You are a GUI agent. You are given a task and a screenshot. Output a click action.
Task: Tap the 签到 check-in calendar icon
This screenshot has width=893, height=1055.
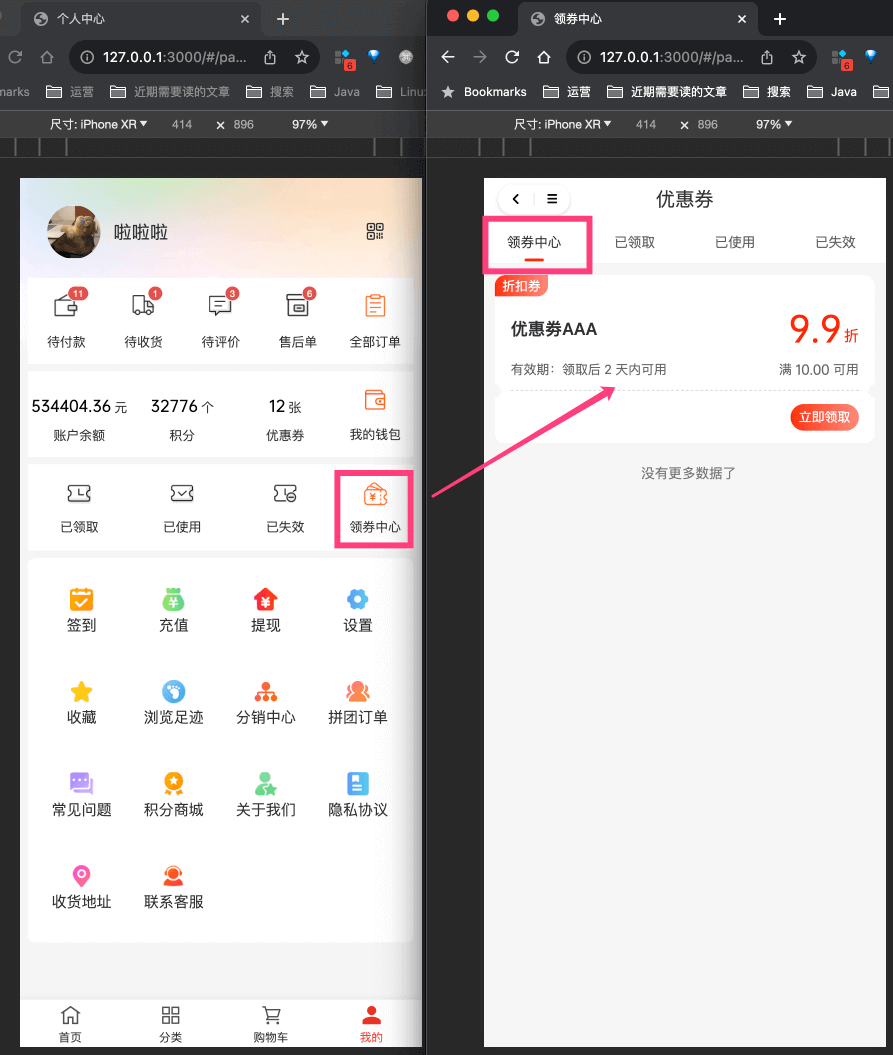pos(81,599)
